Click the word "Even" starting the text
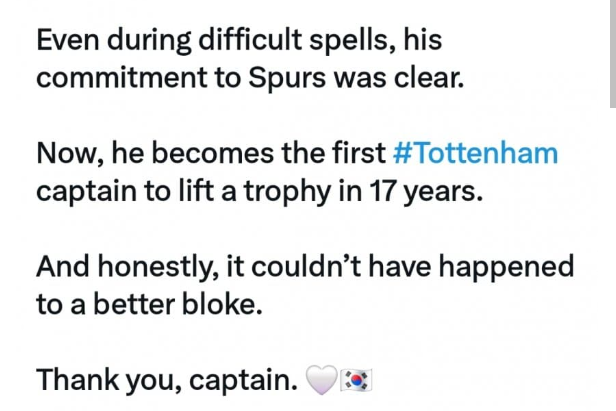The width and height of the screenshot is (616, 411). coord(68,40)
